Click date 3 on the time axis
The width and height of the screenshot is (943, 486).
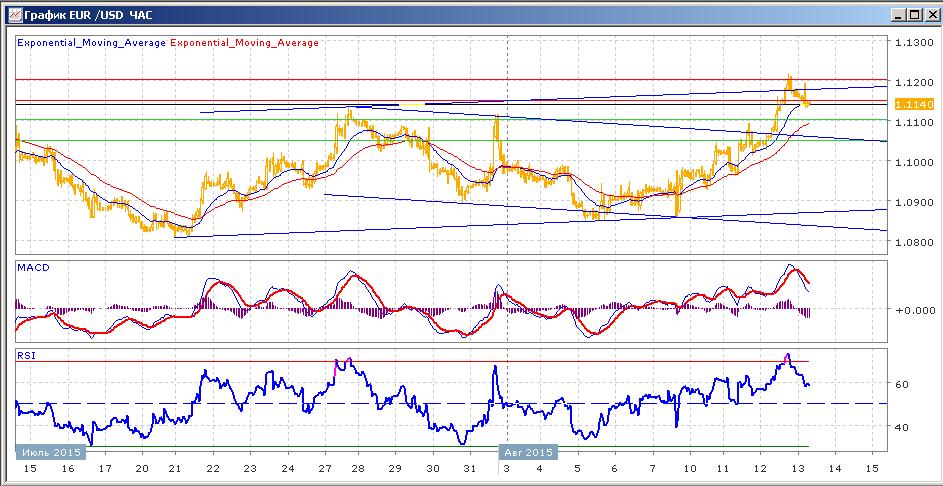click(507, 469)
